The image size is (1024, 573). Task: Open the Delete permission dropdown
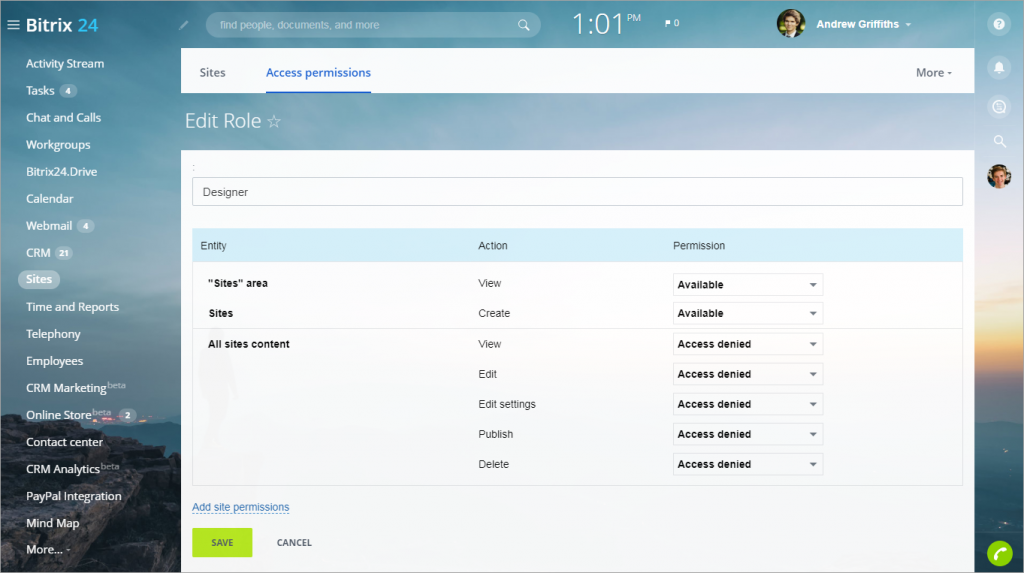pos(748,465)
